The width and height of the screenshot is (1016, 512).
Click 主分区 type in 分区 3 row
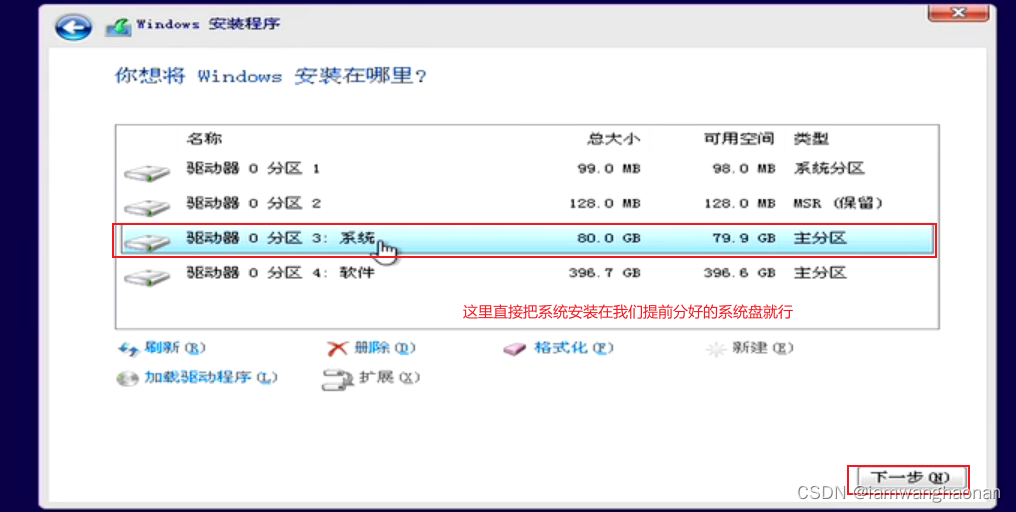(x=820, y=239)
